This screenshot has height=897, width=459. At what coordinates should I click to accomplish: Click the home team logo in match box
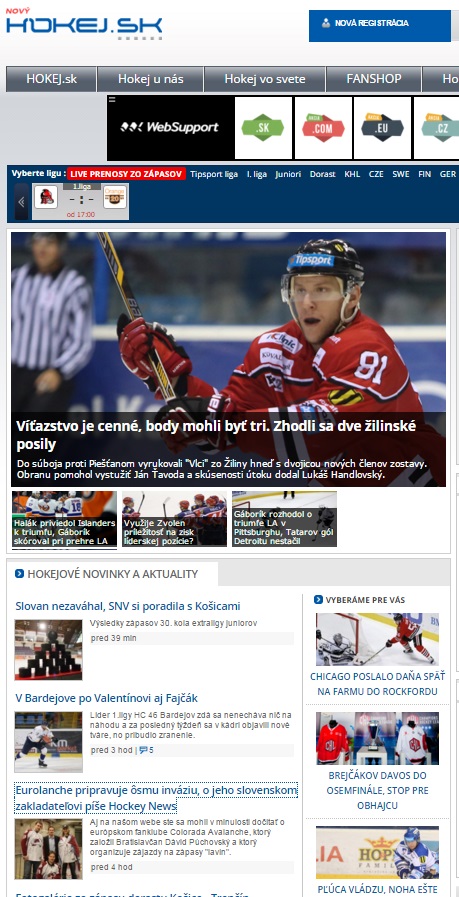[45, 198]
